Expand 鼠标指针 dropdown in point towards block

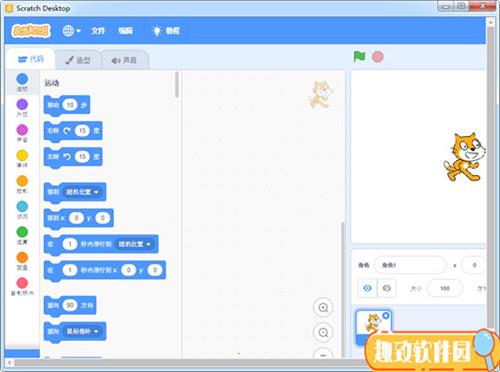(82, 331)
